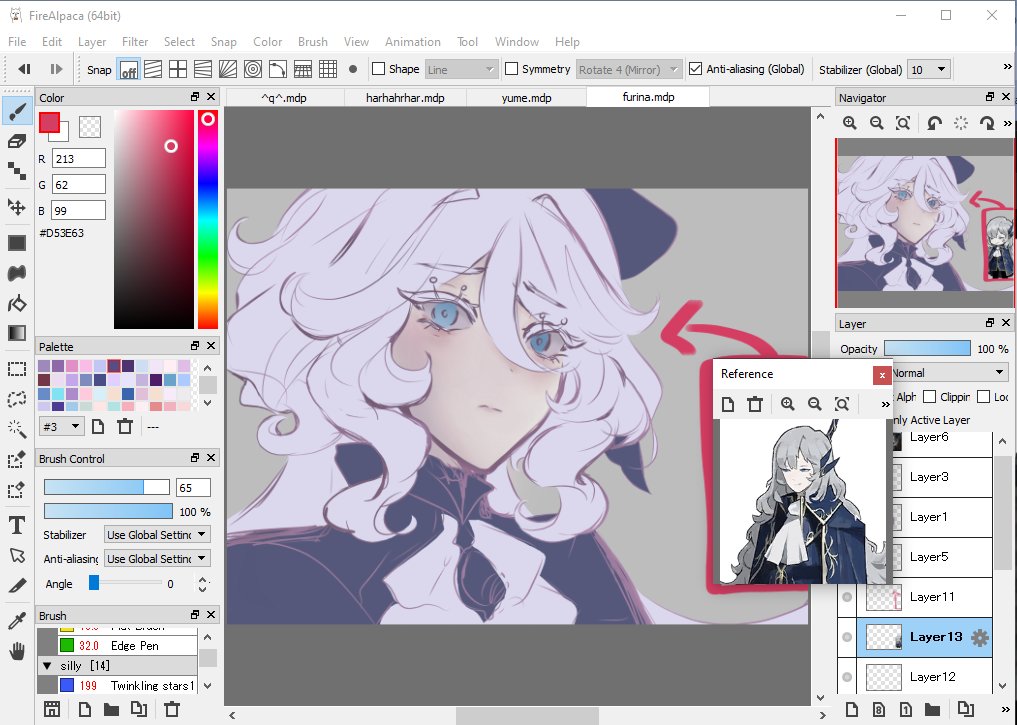Open the Rotate 4 (Mirror) dropdown
Viewport: 1017px width, 725px height.
point(628,69)
